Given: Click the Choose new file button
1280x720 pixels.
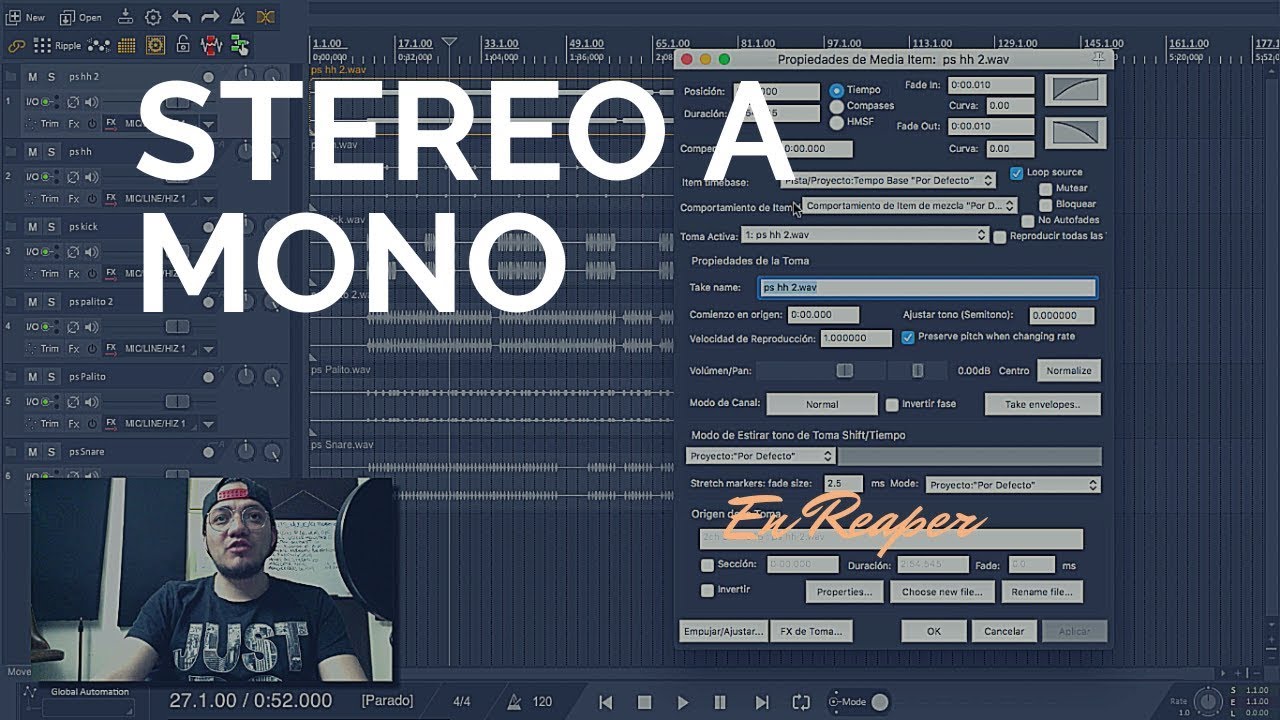Looking at the screenshot, I should tap(942, 591).
